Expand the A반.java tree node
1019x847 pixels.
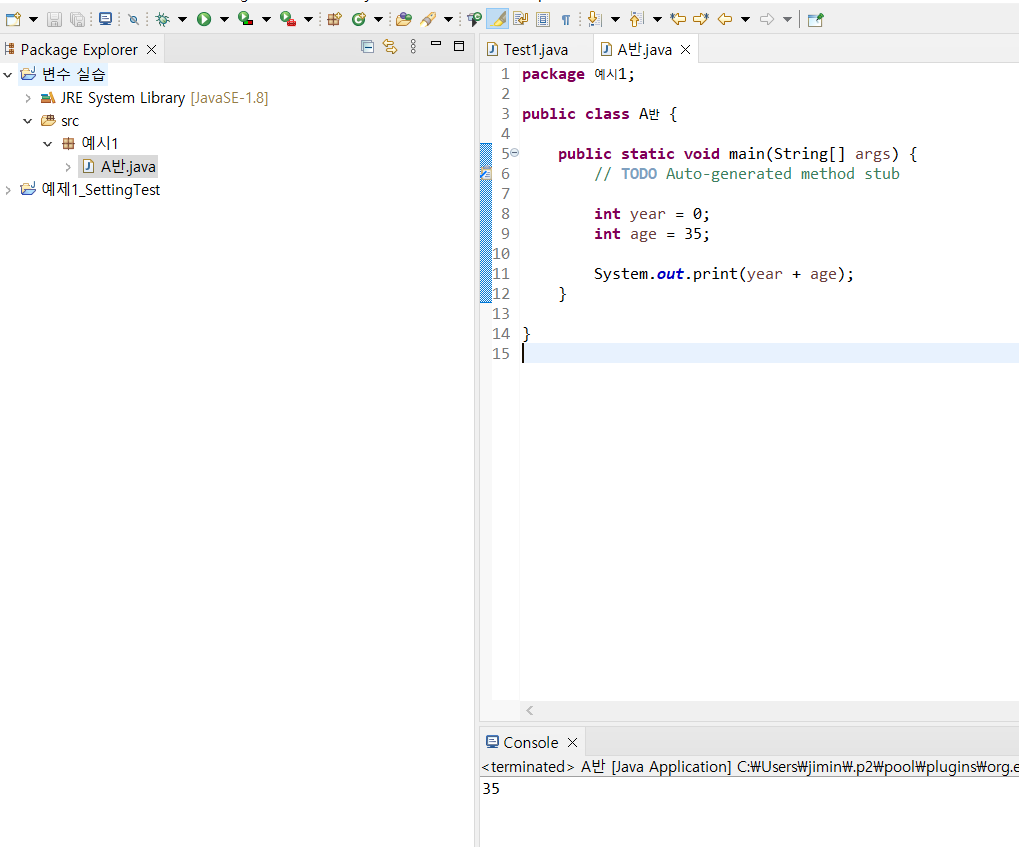68,167
